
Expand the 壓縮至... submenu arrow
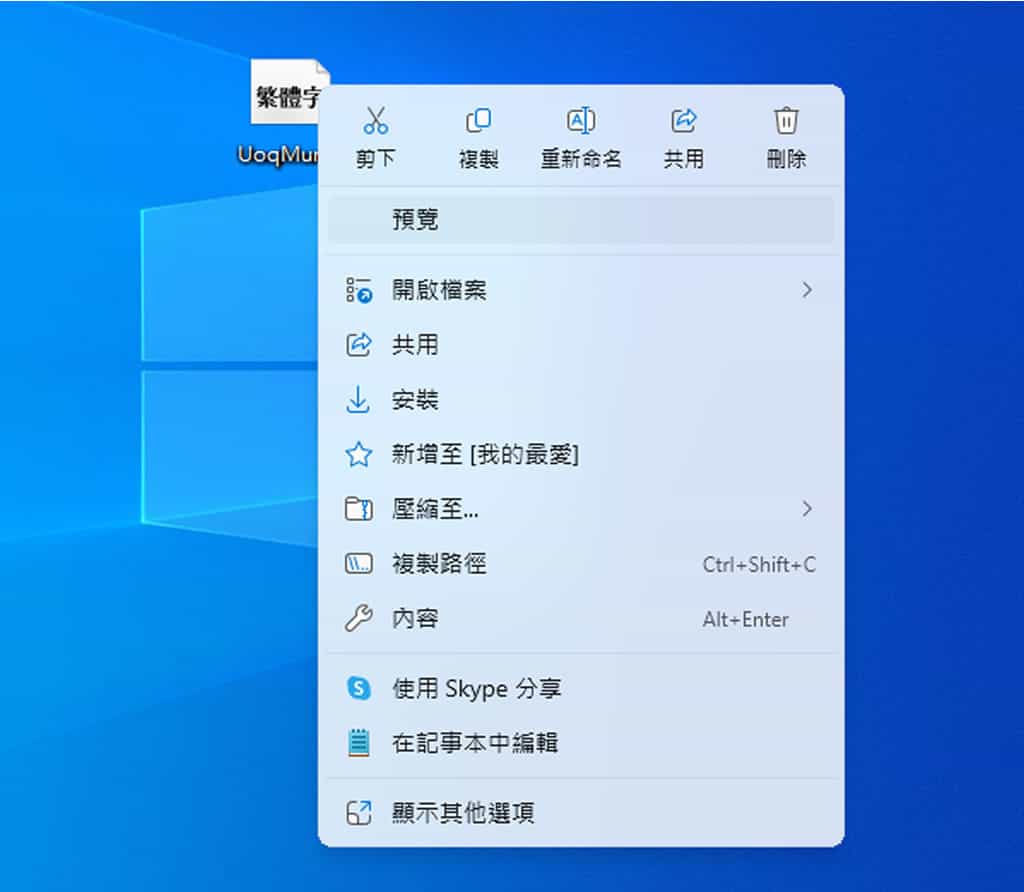pos(807,509)
